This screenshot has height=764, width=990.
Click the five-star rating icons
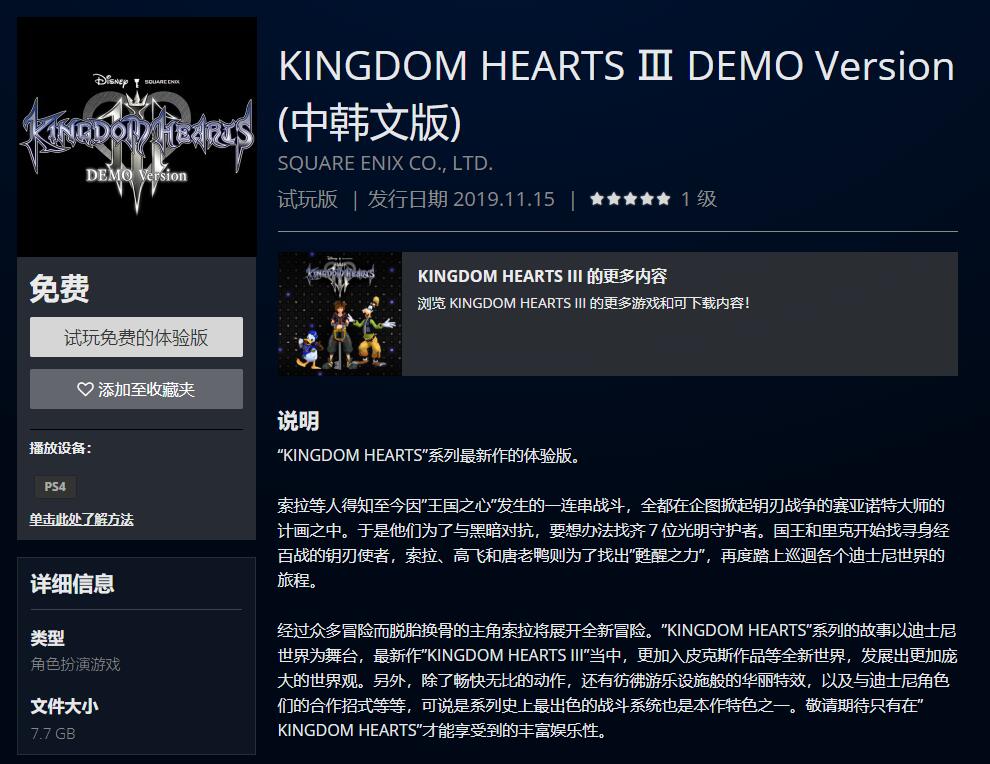[x=629, y=199]
